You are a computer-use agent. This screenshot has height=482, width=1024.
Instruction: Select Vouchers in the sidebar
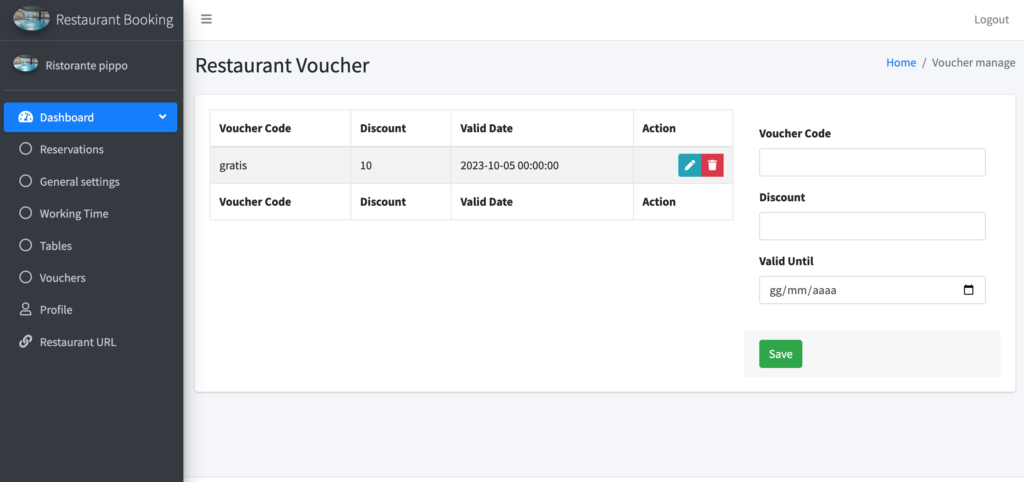click(x=62, y=278)
